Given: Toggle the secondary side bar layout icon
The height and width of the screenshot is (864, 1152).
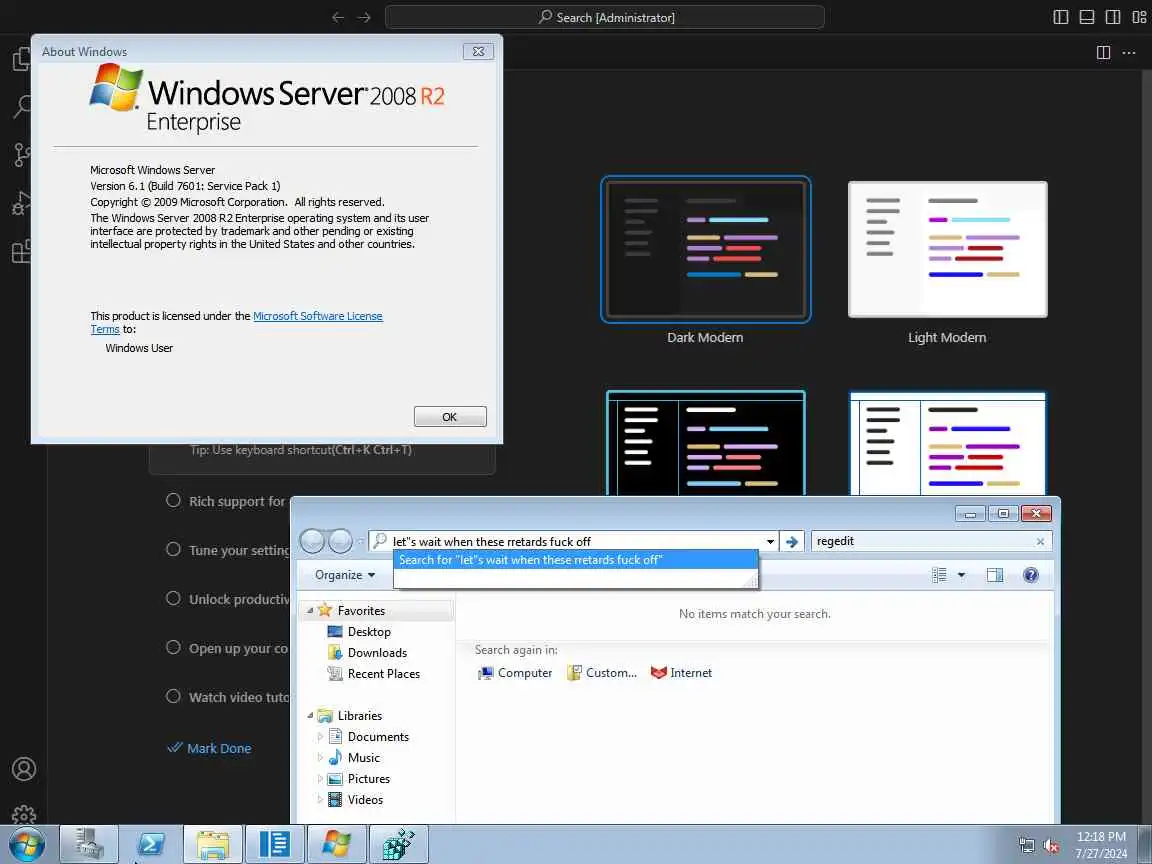Looking at the screenshot, I should [1113, 17].
